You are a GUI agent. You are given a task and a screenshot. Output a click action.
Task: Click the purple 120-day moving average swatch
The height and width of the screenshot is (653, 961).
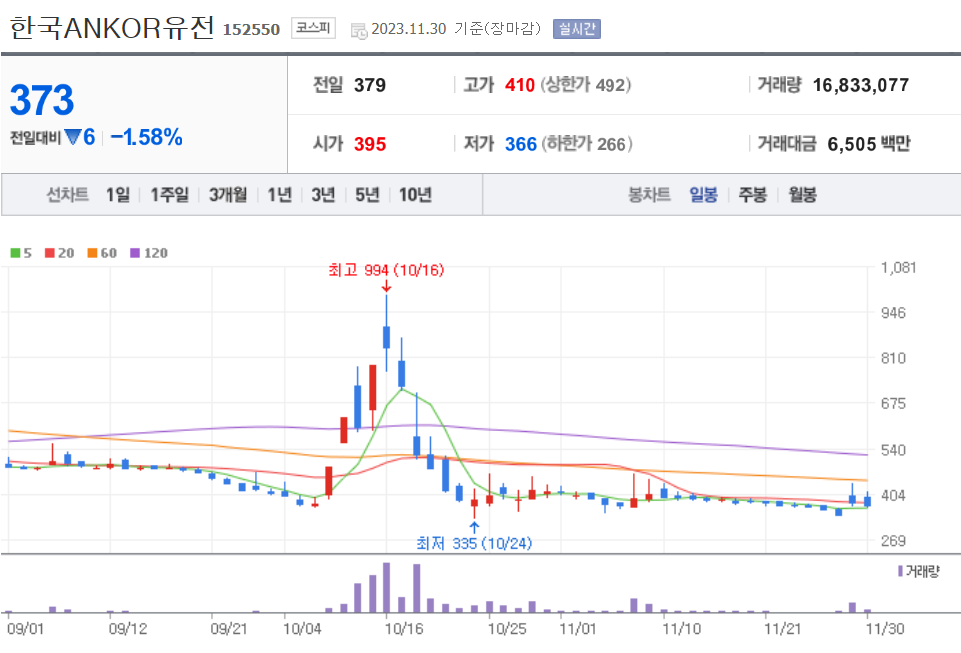[135, 253]
